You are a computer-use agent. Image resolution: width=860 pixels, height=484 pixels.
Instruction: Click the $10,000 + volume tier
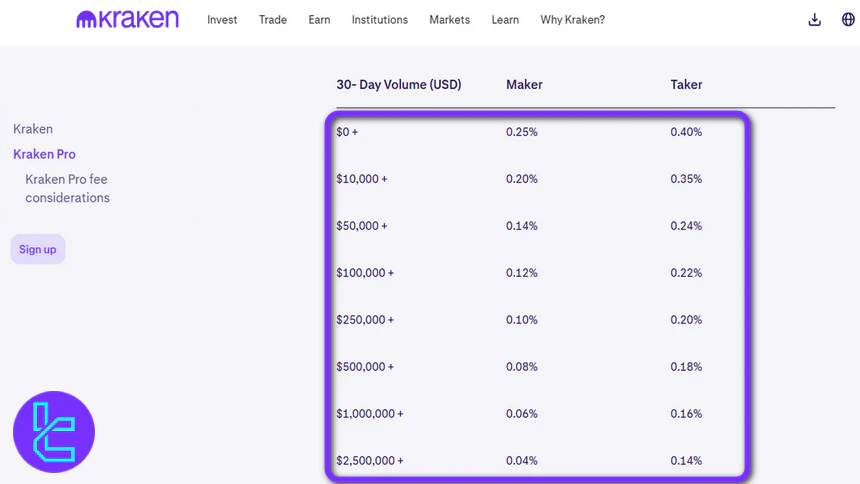[362, 179]
